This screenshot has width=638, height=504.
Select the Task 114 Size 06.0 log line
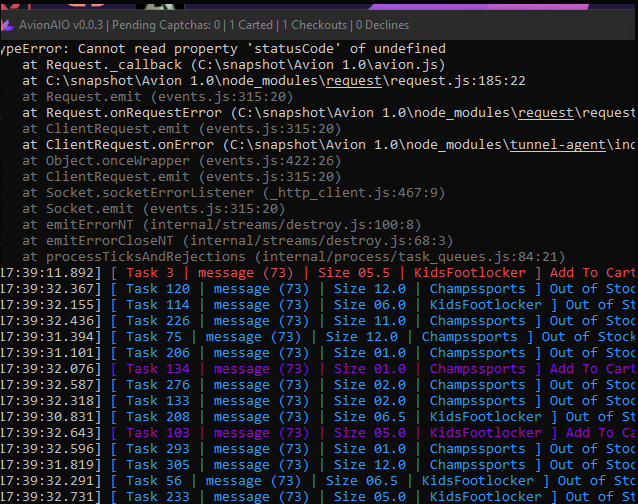[319, 305]
